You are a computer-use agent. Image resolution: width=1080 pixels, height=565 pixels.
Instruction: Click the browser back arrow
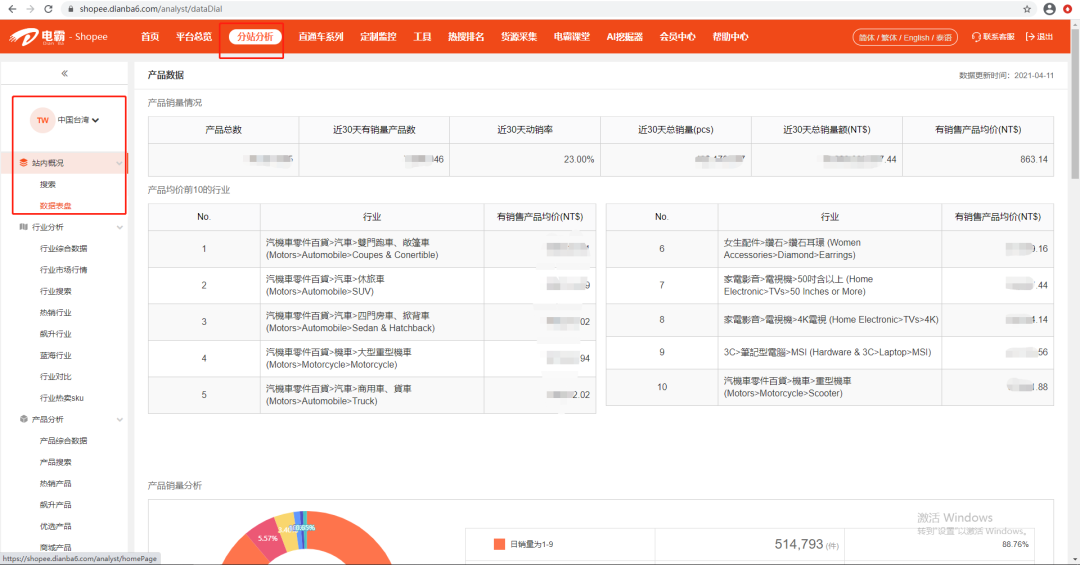(x=12, y=9)
